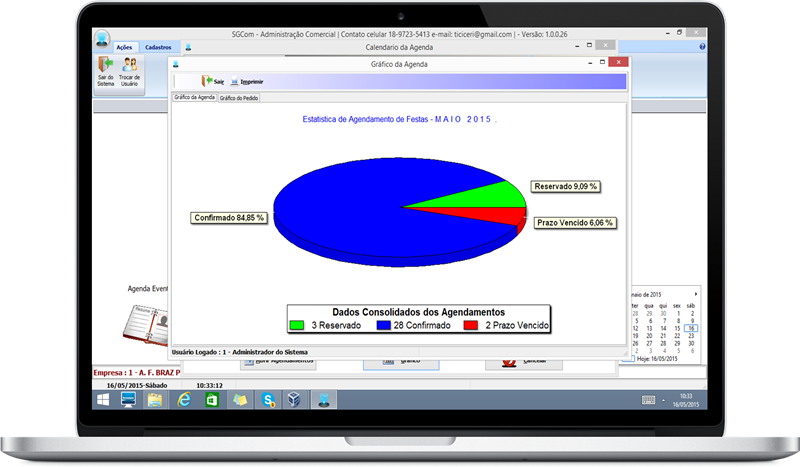Open File Explorer from the taskbar

[x=155, y=400]
